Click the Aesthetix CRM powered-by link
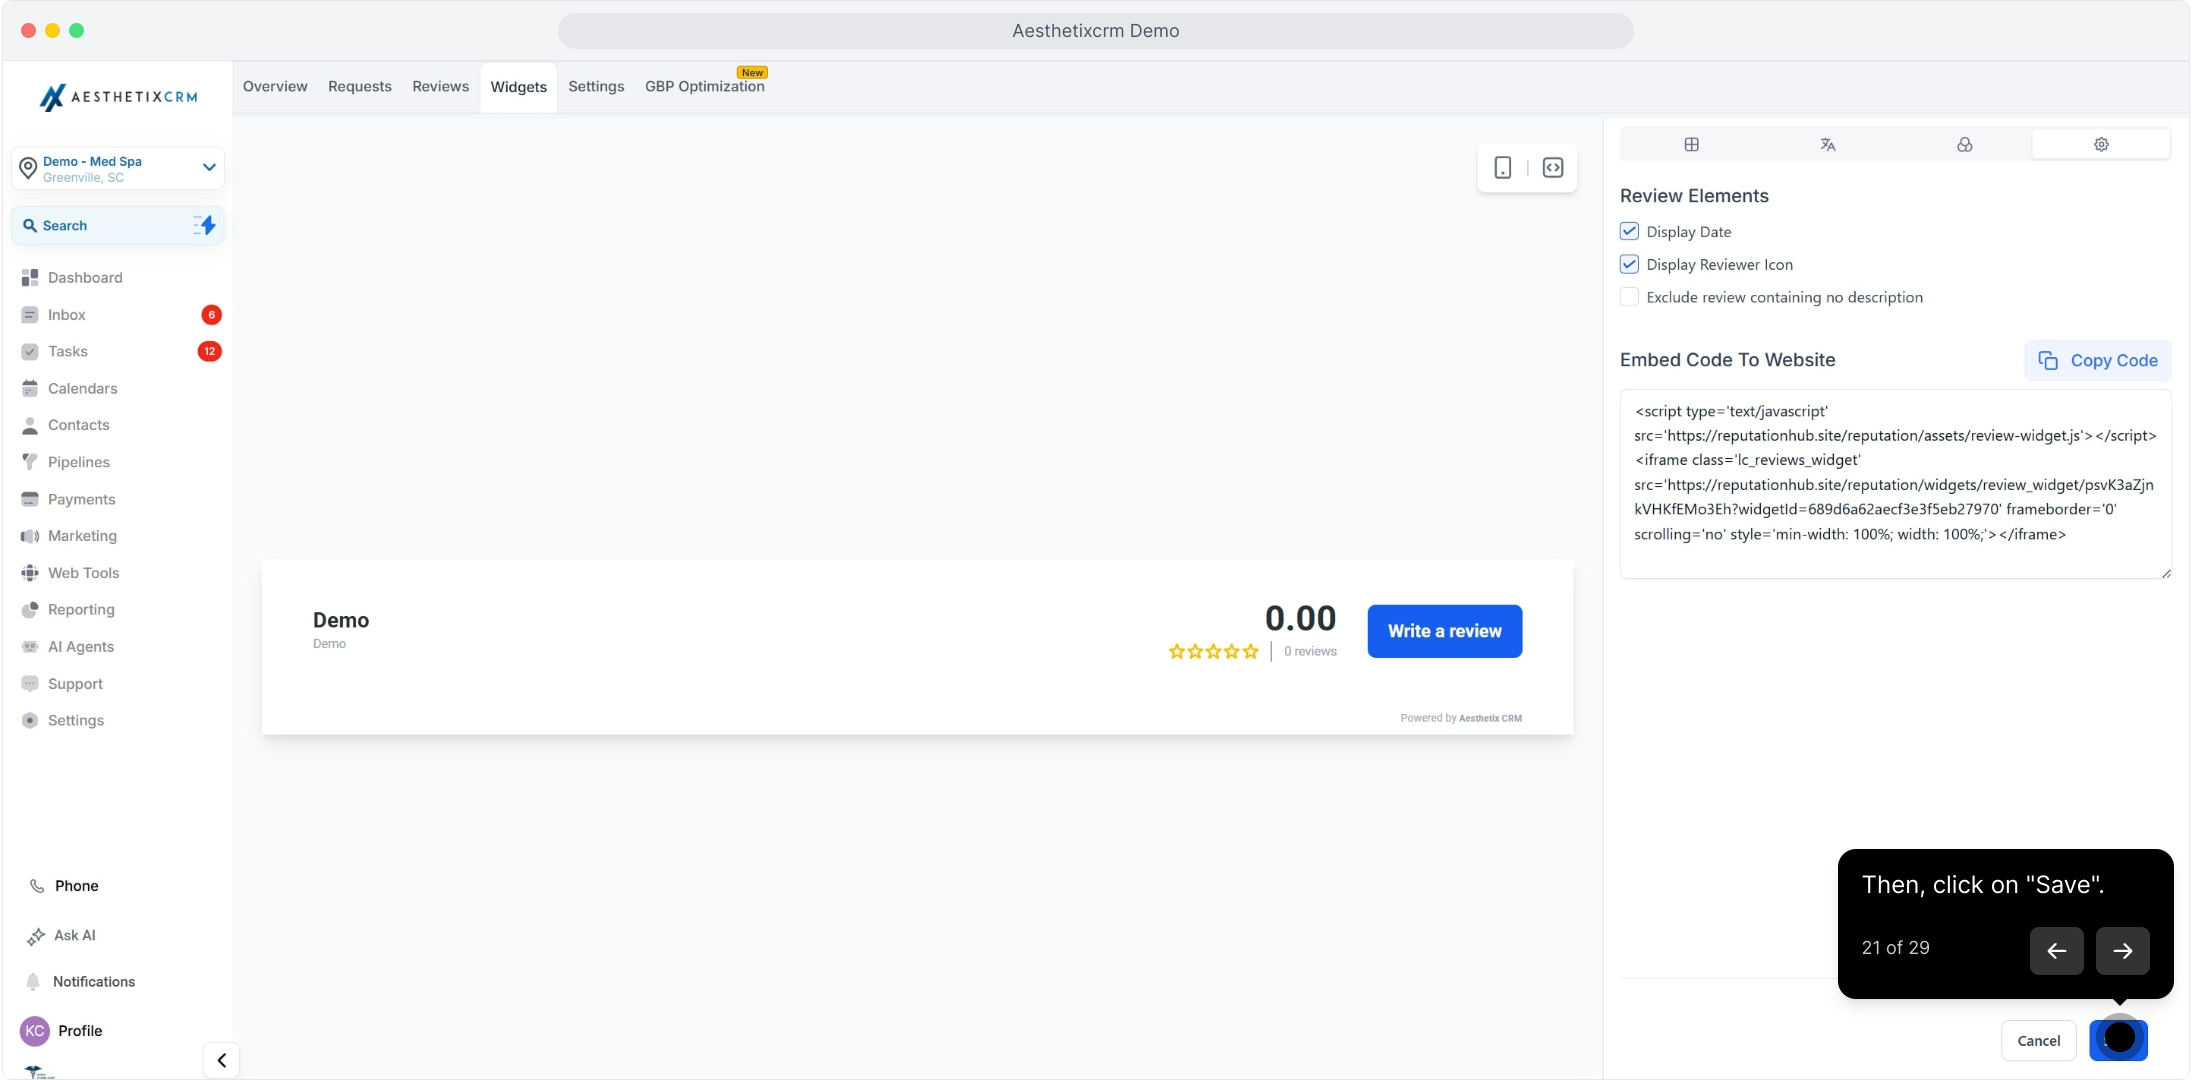Screen dimensions: 2192x1080 click(1490, 718)
